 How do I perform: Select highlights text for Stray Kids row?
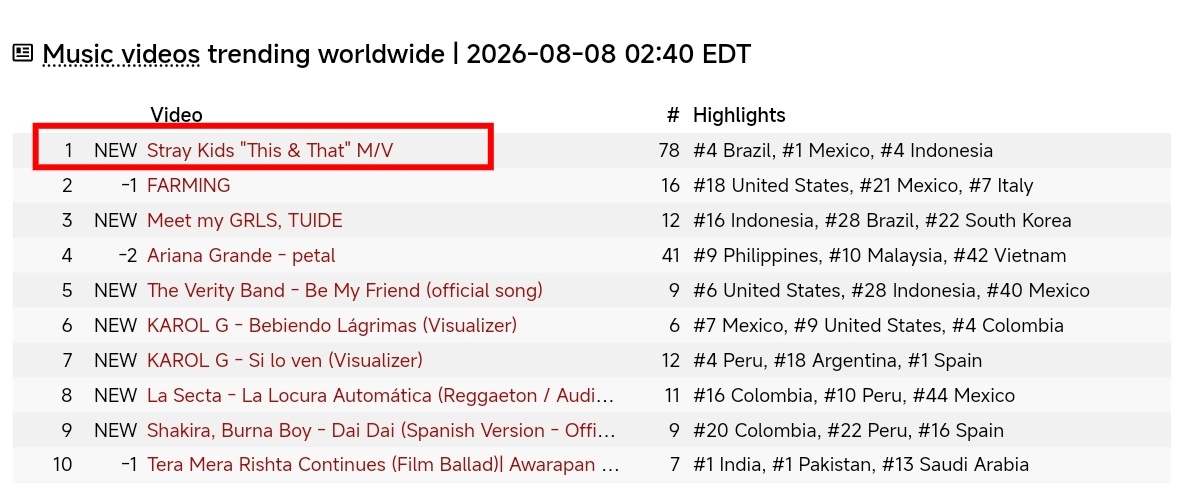tap(843, 151)
